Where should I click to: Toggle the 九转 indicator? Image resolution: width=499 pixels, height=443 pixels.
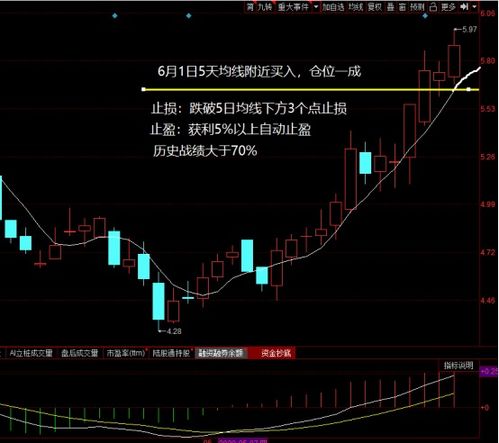tap(265, 7)
